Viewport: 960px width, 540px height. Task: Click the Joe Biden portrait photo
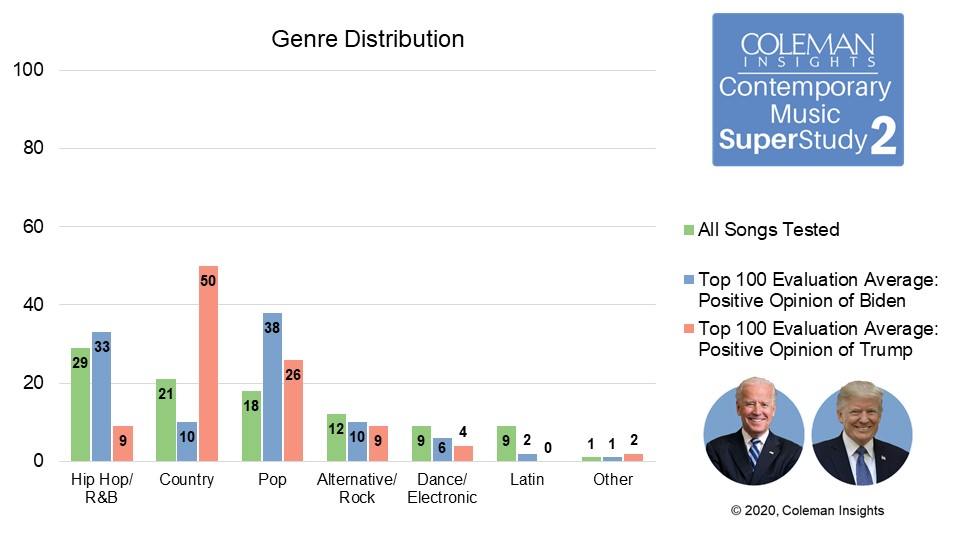[753, 433]
